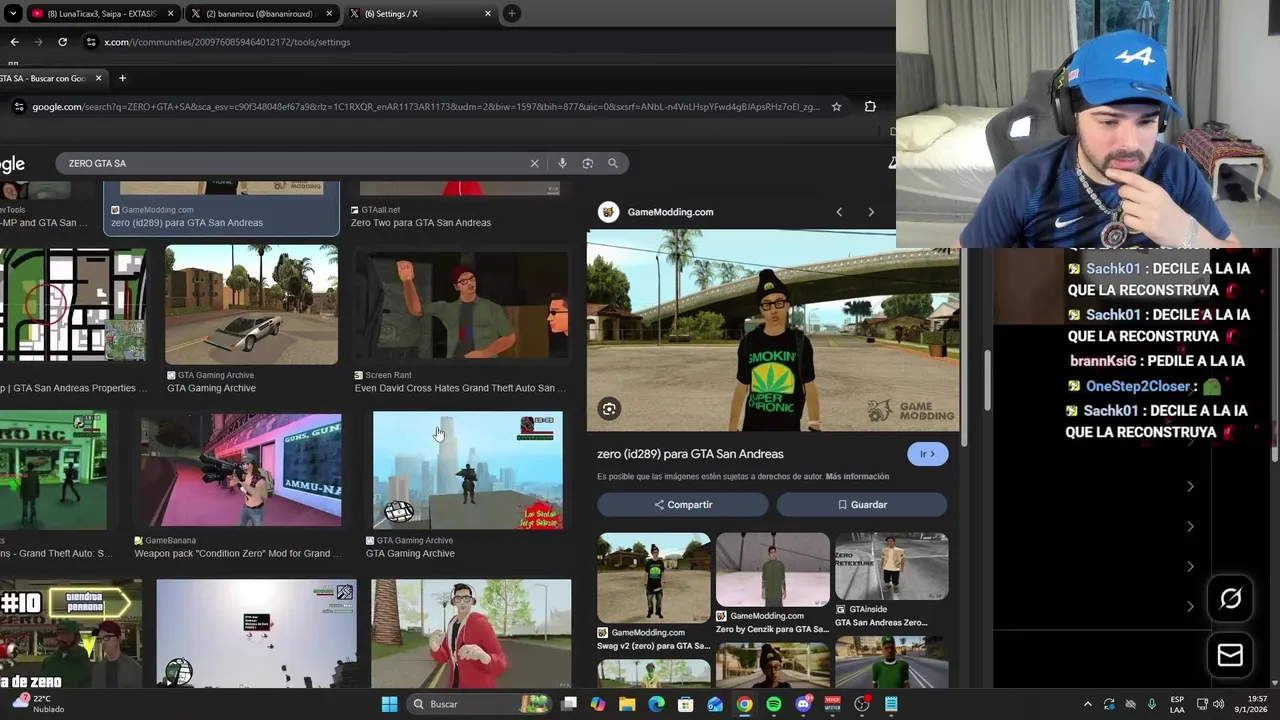Open the extensions puzzle icon

pos(870,107)
